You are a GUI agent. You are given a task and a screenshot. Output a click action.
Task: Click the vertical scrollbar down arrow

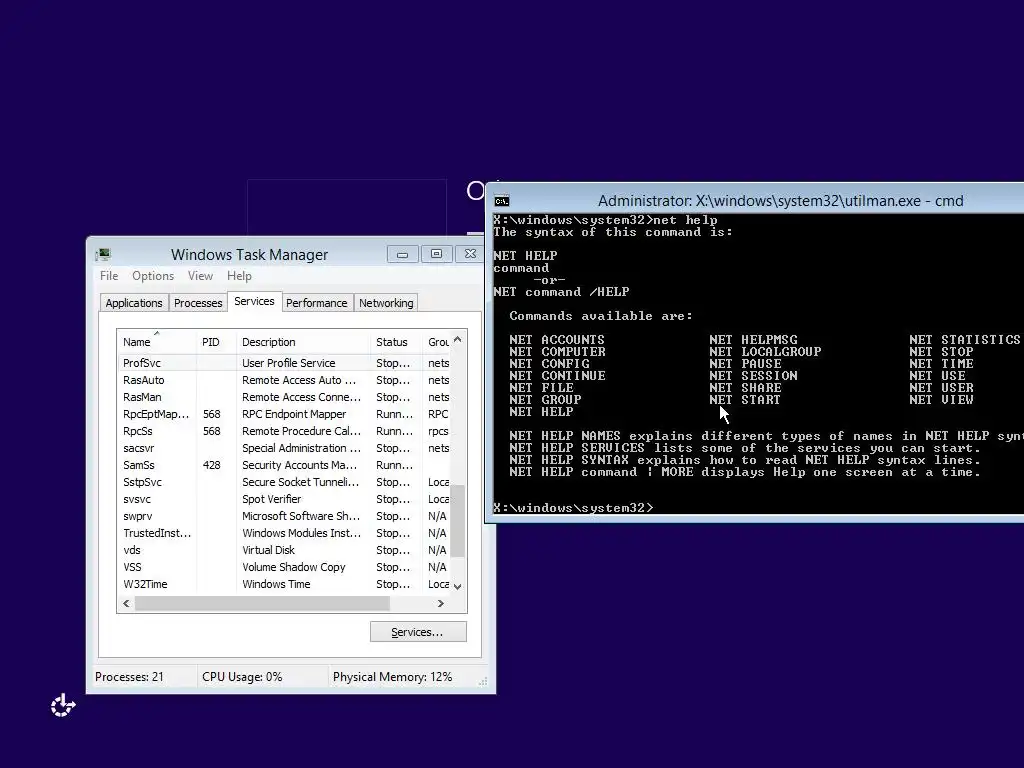pos(458,586)
